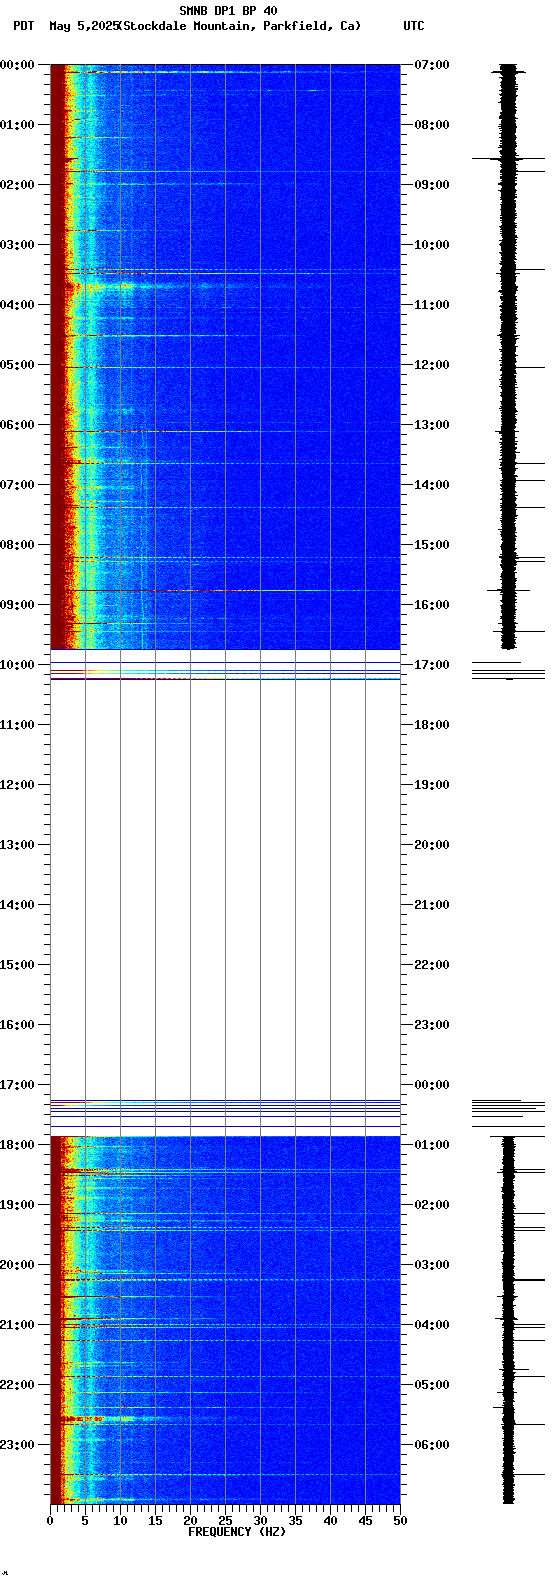Click the seismogram waveform trace at bottom right
Viewport: 552px width, 1584px height.
coord(509,1320)
